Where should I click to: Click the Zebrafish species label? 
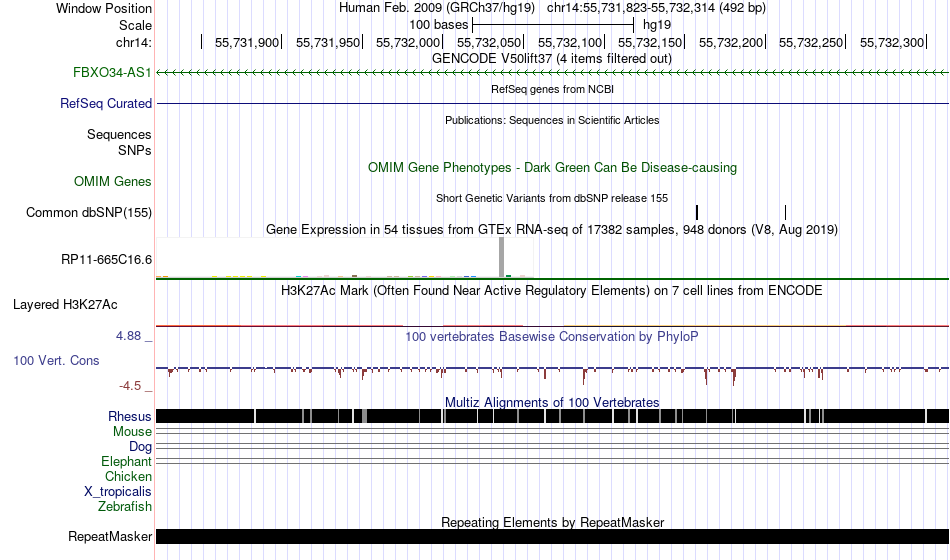click(x=125, y=506)
